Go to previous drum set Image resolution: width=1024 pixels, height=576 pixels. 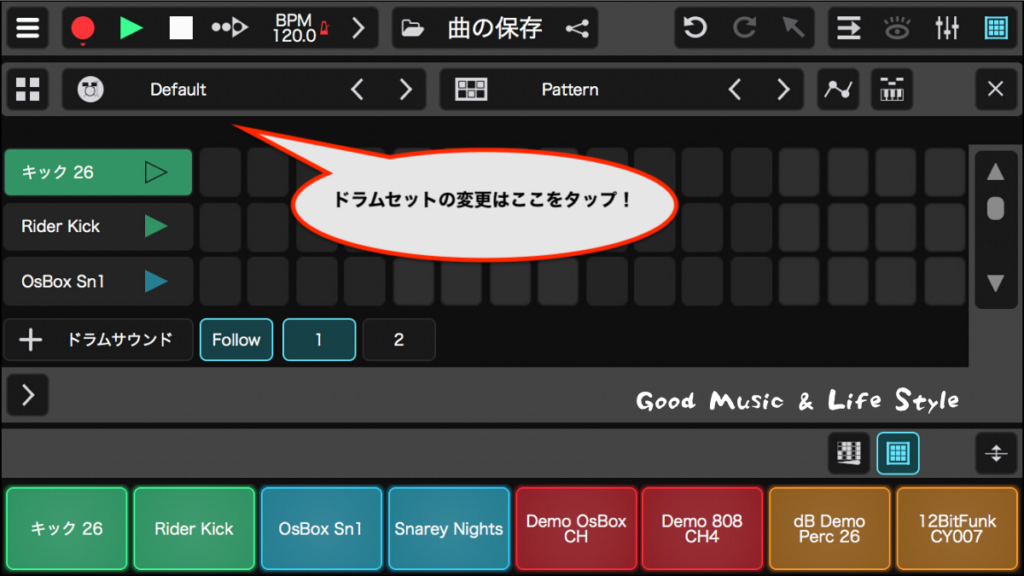click(357, 89)
